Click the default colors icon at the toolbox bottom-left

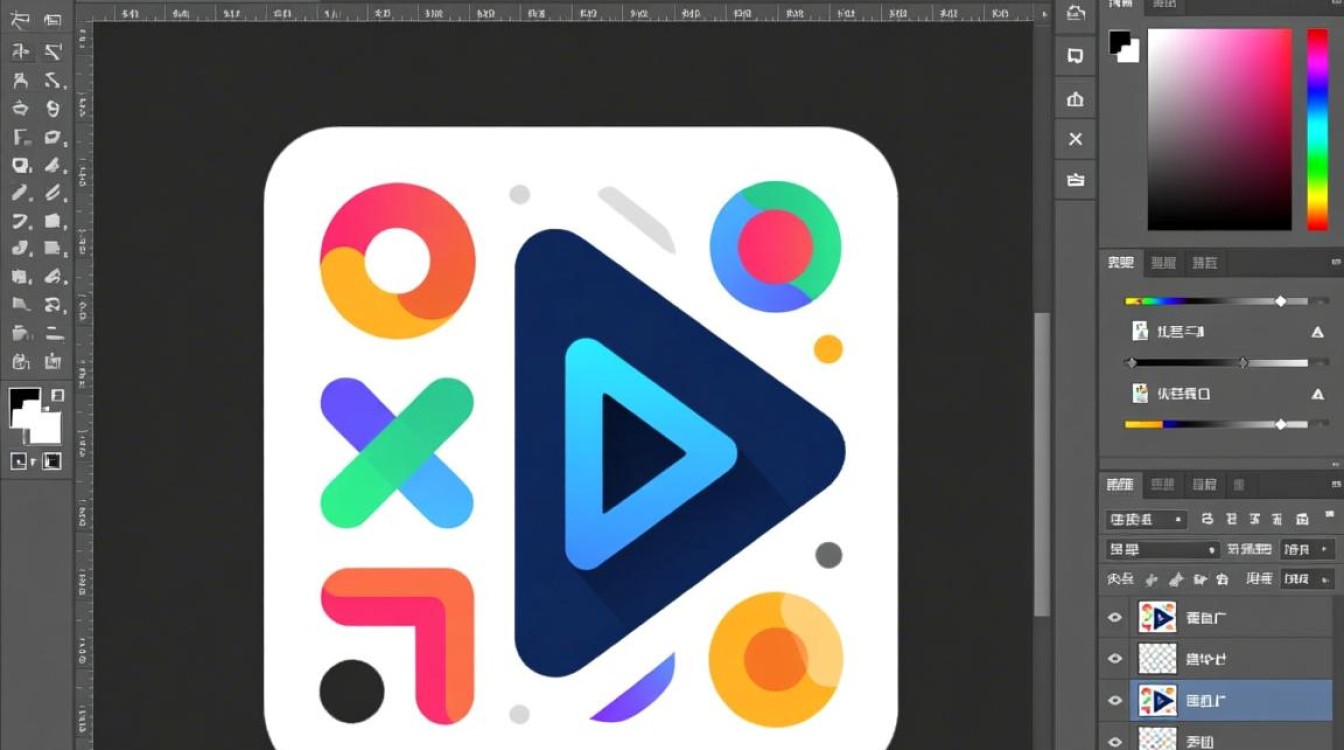(19, 461)
